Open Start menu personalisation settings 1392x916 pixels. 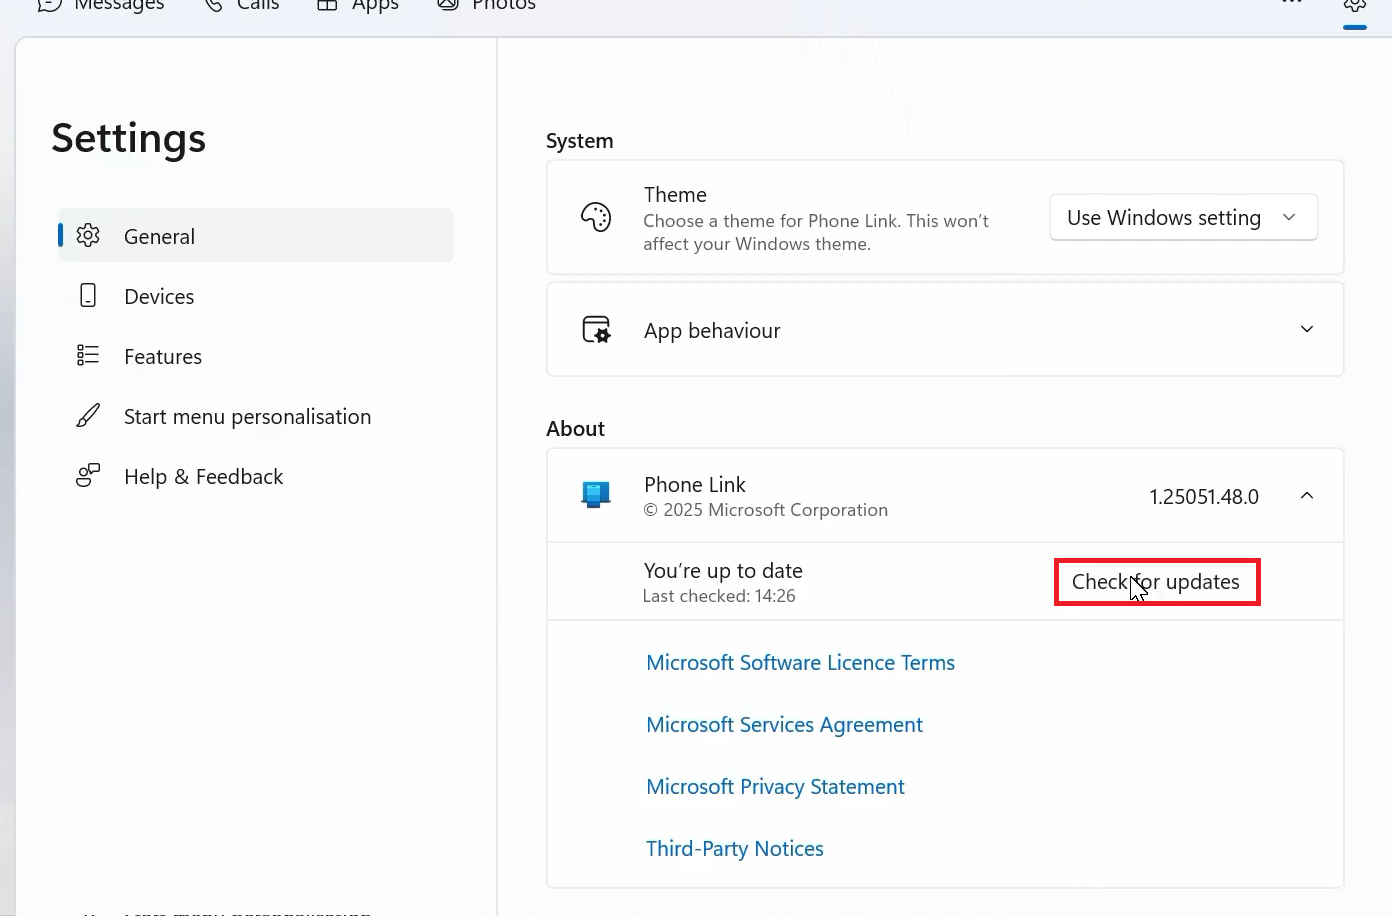click(x=256, y=416)
